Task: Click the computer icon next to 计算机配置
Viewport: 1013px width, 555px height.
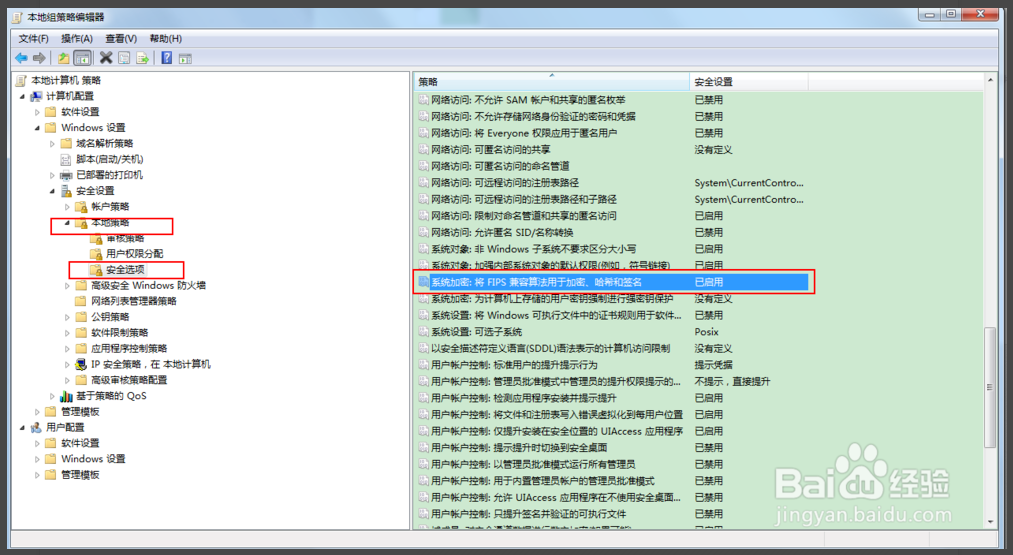Action: pos(36,96)
